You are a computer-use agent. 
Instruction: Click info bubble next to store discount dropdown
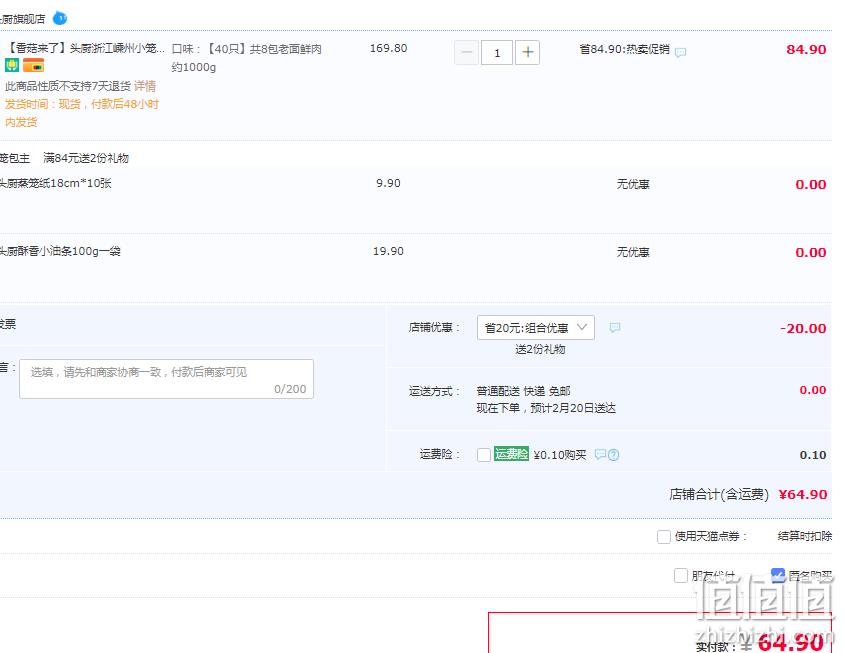coord(615,327)
